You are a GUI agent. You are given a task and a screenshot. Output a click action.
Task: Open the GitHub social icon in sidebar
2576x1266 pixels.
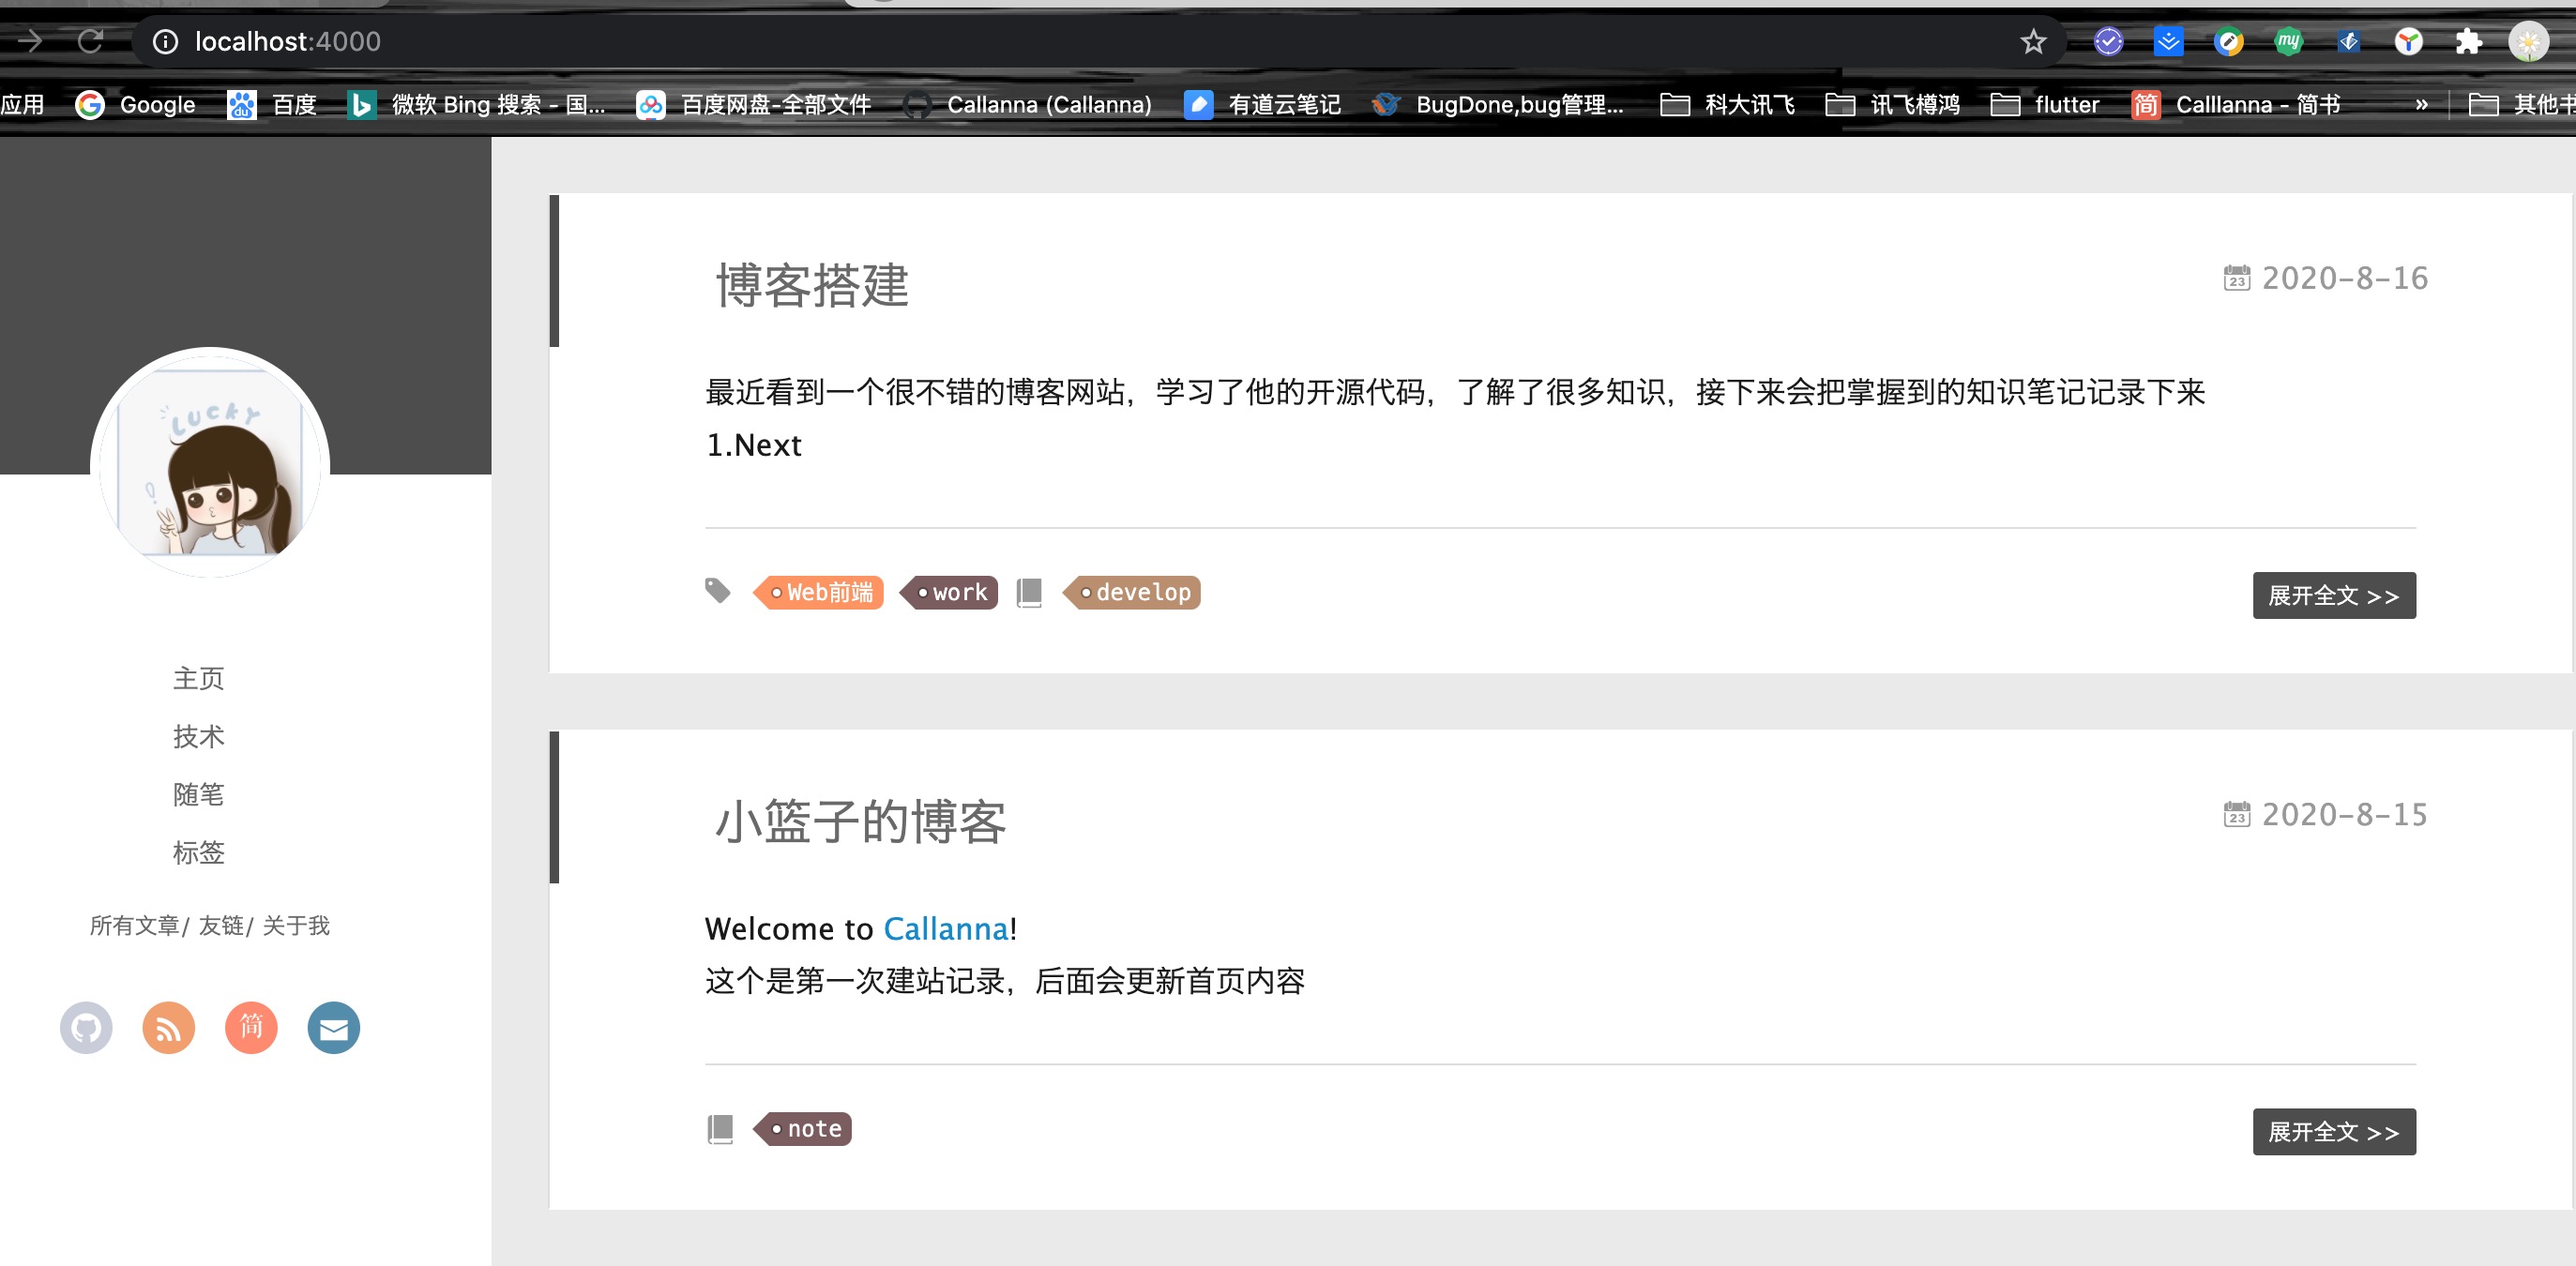click(x=86, y=1027)
